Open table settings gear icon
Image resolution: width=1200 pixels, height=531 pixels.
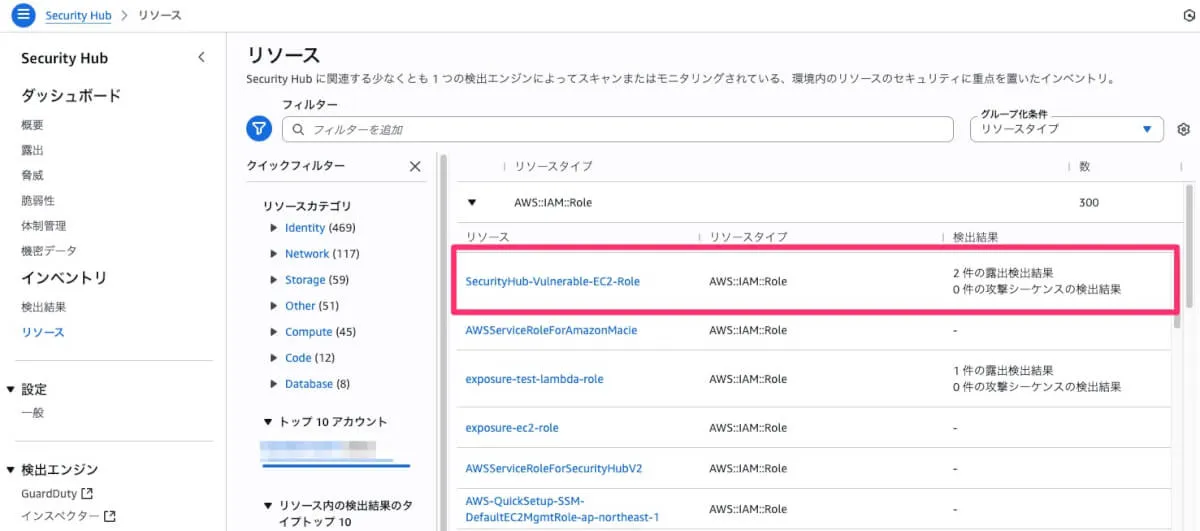tap(1184, 130)
